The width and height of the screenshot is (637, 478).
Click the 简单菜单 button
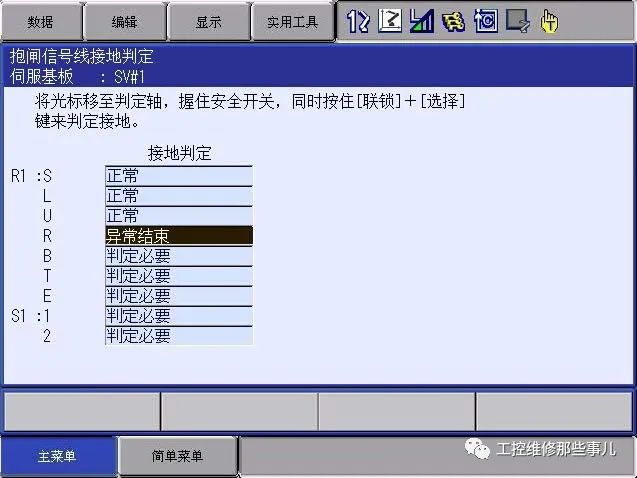pyautogui.click(x=177, y=456)
